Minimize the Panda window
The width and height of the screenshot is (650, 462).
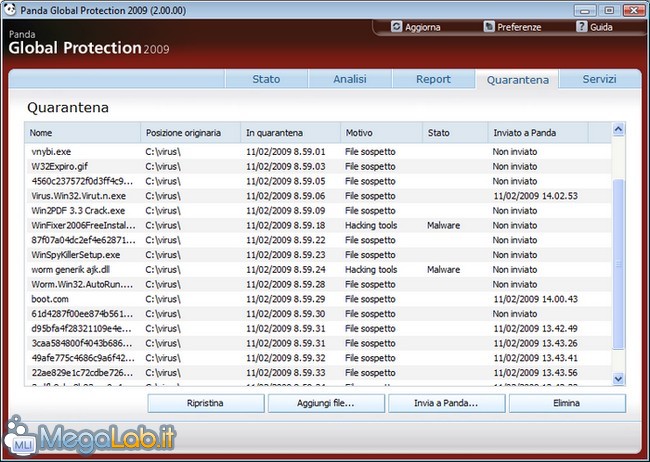click(585, 10)
